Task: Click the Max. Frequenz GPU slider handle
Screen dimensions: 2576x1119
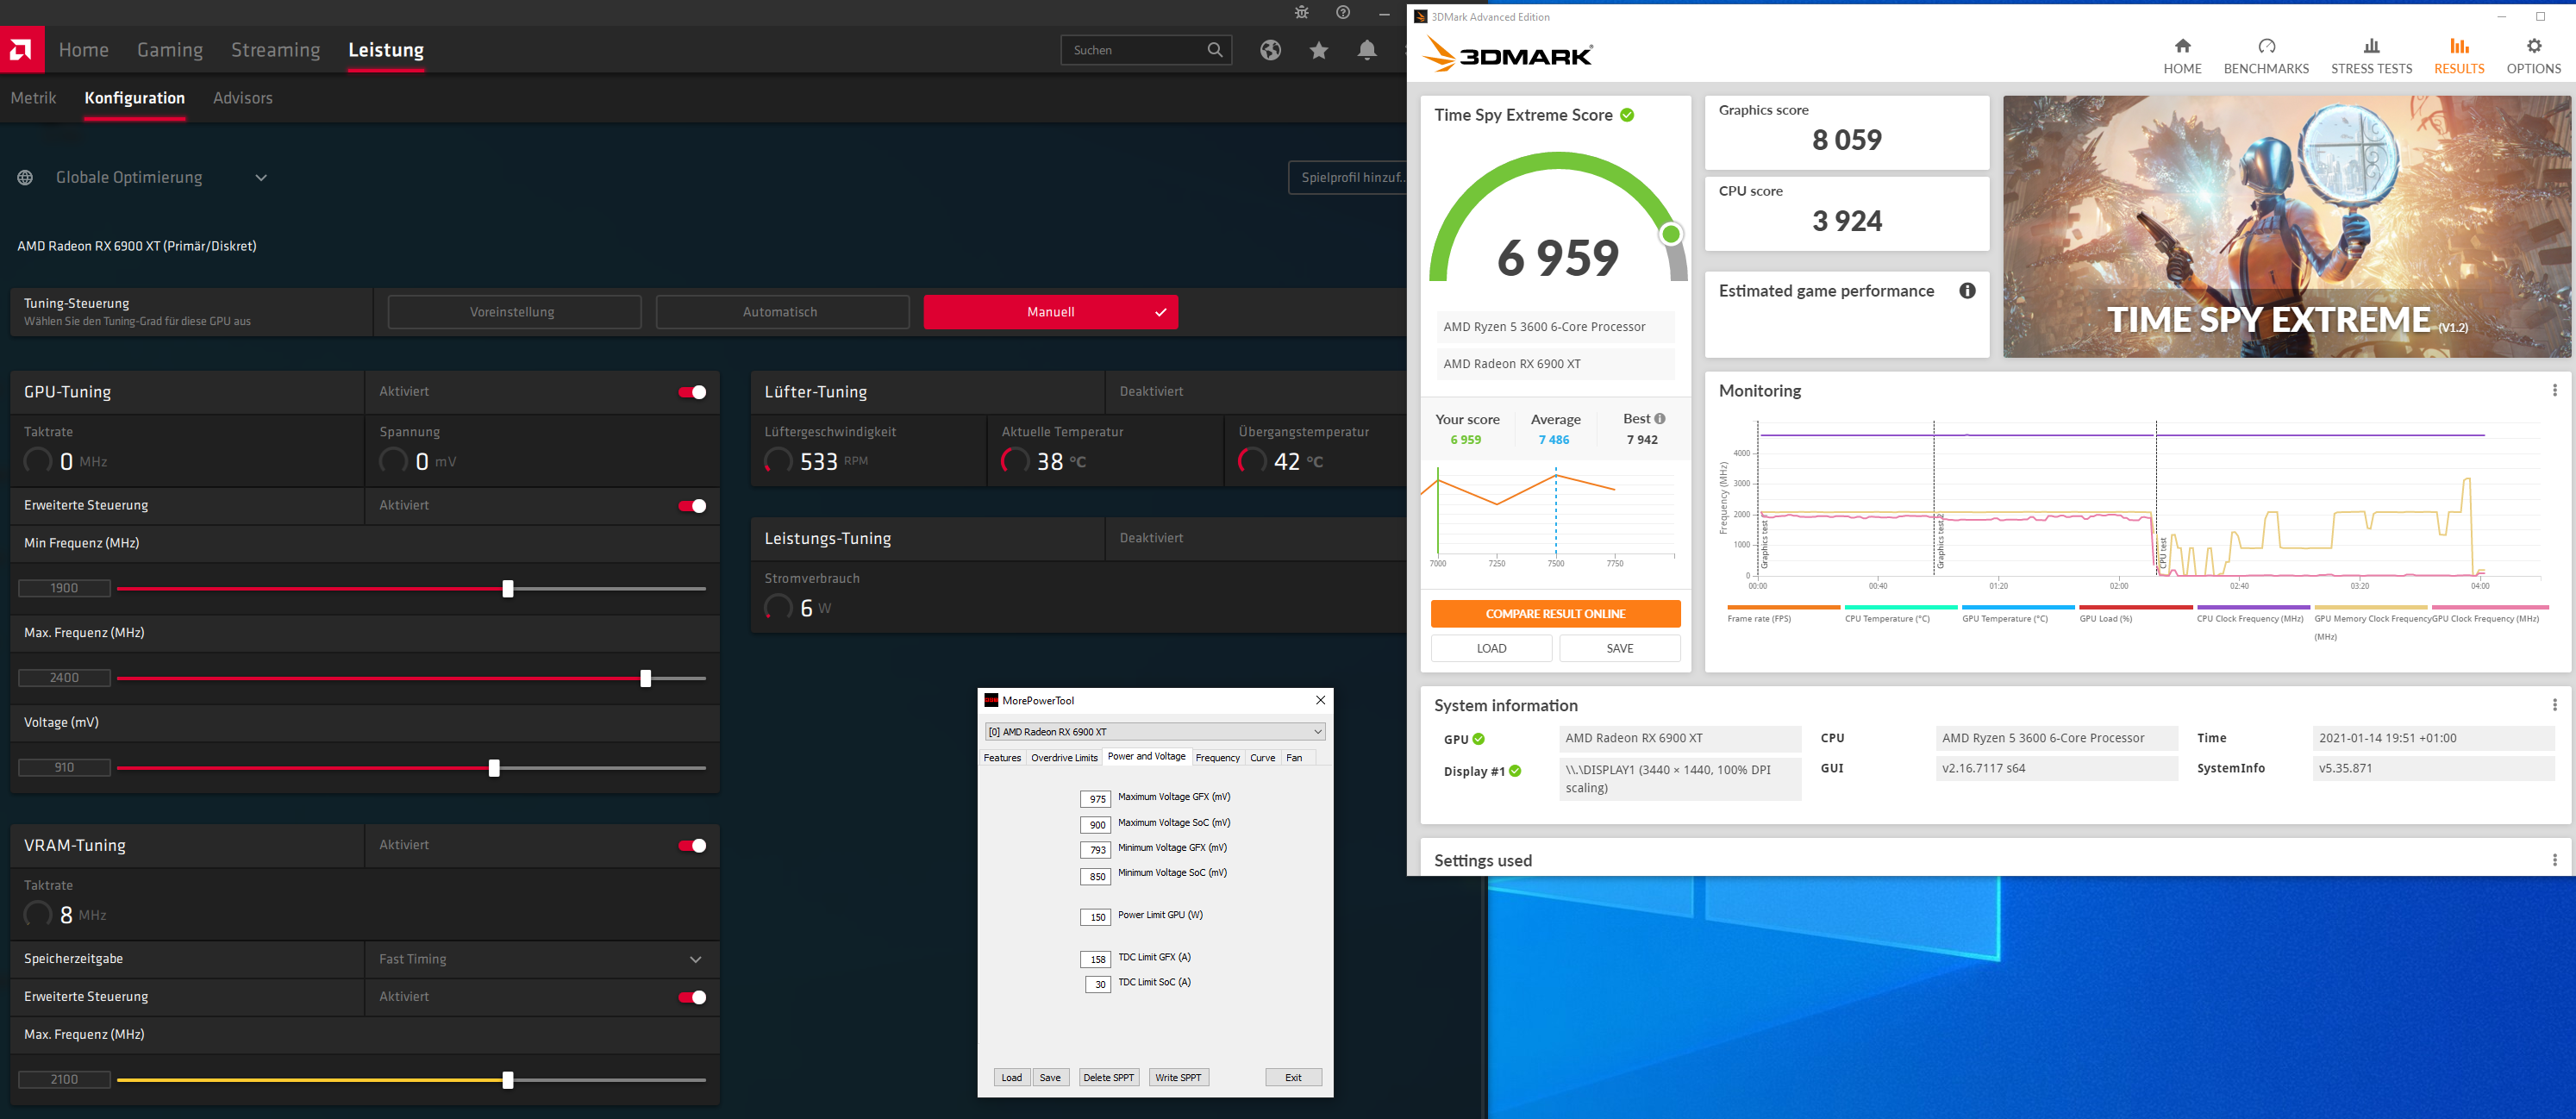Action: click(646, 679)
